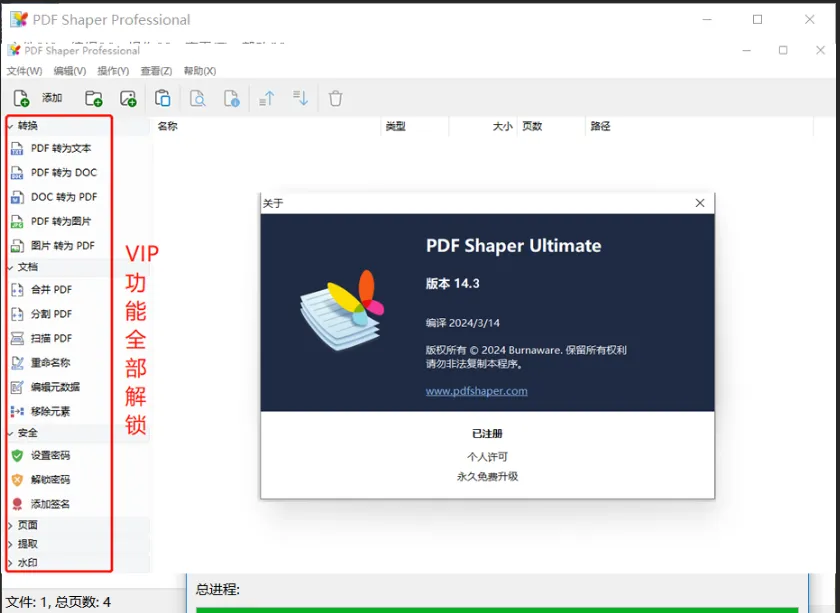Image resolution: width=840 pixels, height=613 pixels.
Task: Click the File info toolbar icon
Action: pyautogui.click(x=231, y=98)
